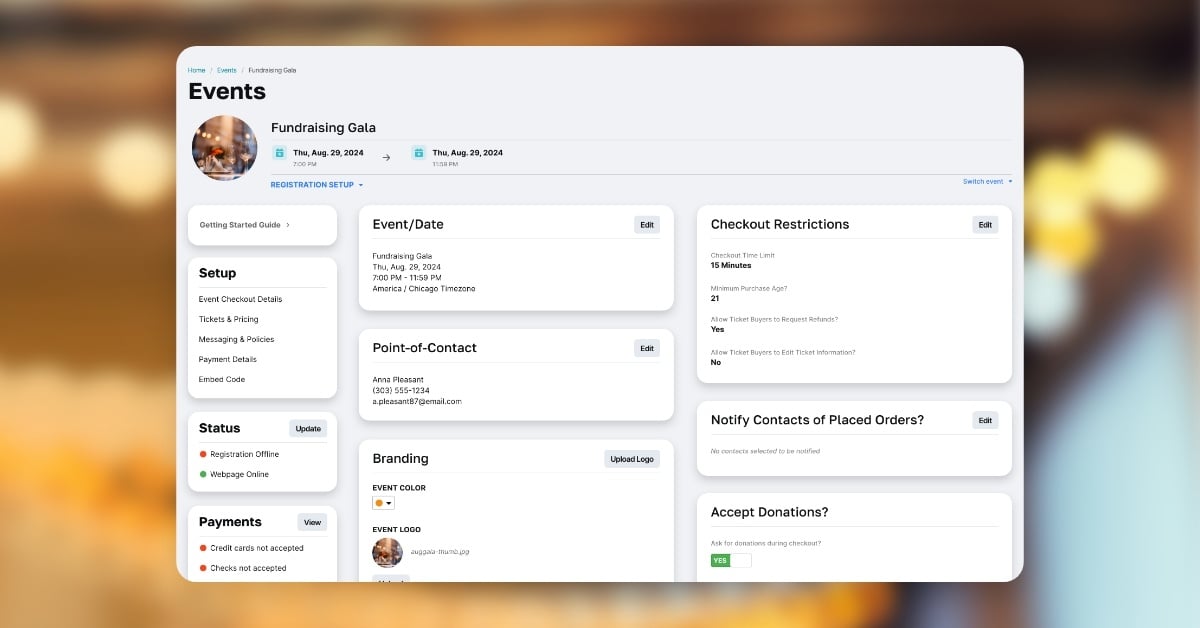This screenshot has width=1200, height=628.
Task: Open the Registration Setup dropdown
Action: click(317, 185)
